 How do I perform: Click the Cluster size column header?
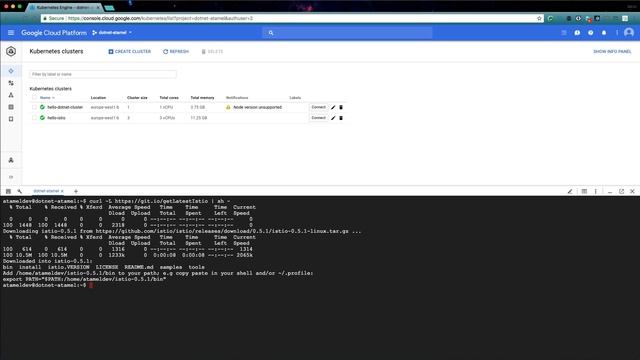[x=137, y=98]
